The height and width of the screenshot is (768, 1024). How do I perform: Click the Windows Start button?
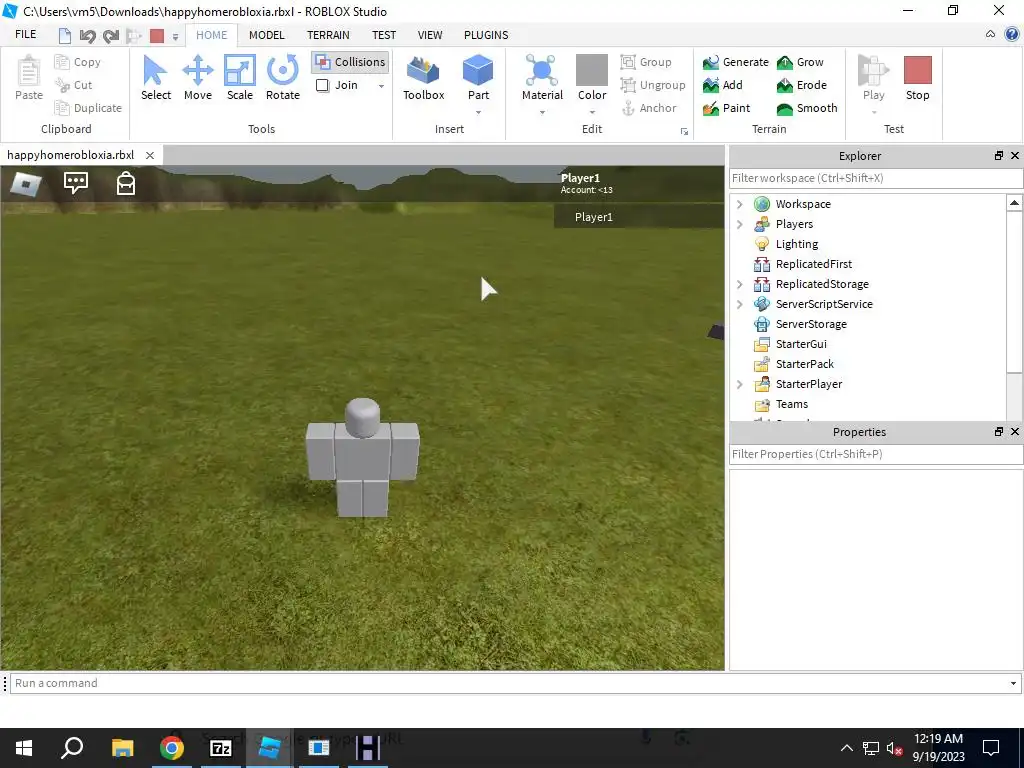click(x=24, y=748)
